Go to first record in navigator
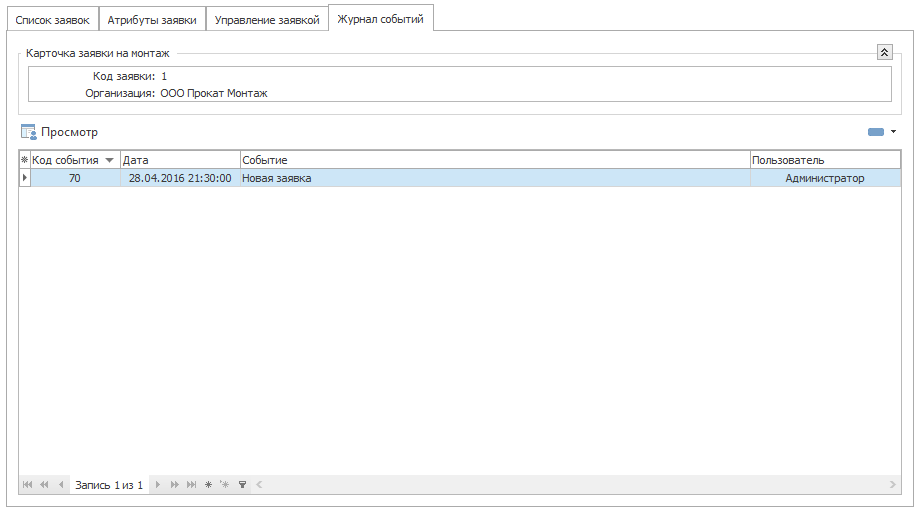919x511 pixels. 28,485
